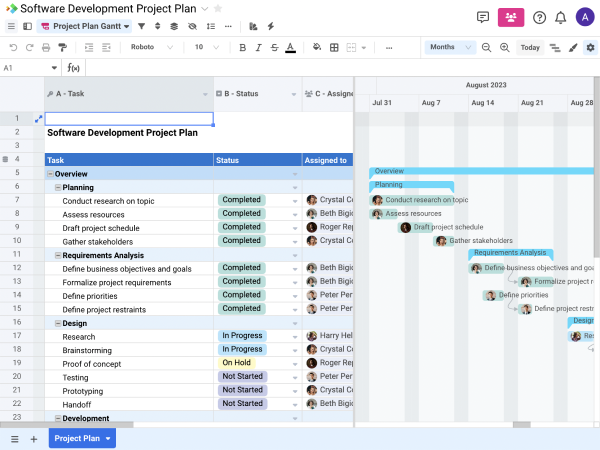This screenshot has width=600, height=450.
Task: Open the text color picker
Action: click(290, 47)
